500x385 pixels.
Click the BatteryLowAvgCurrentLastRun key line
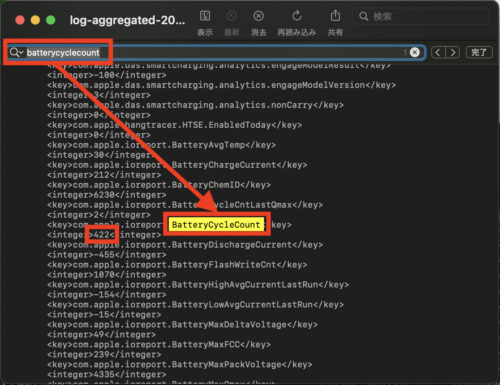pyautogui.click(x=195, y=305)
